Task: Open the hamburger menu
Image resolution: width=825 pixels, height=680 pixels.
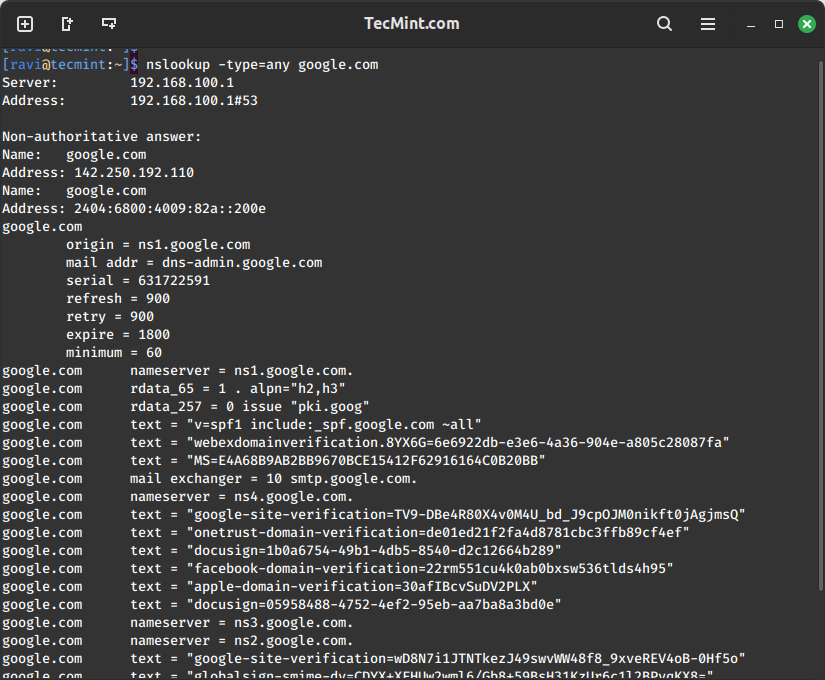Action: pos(708,24)
